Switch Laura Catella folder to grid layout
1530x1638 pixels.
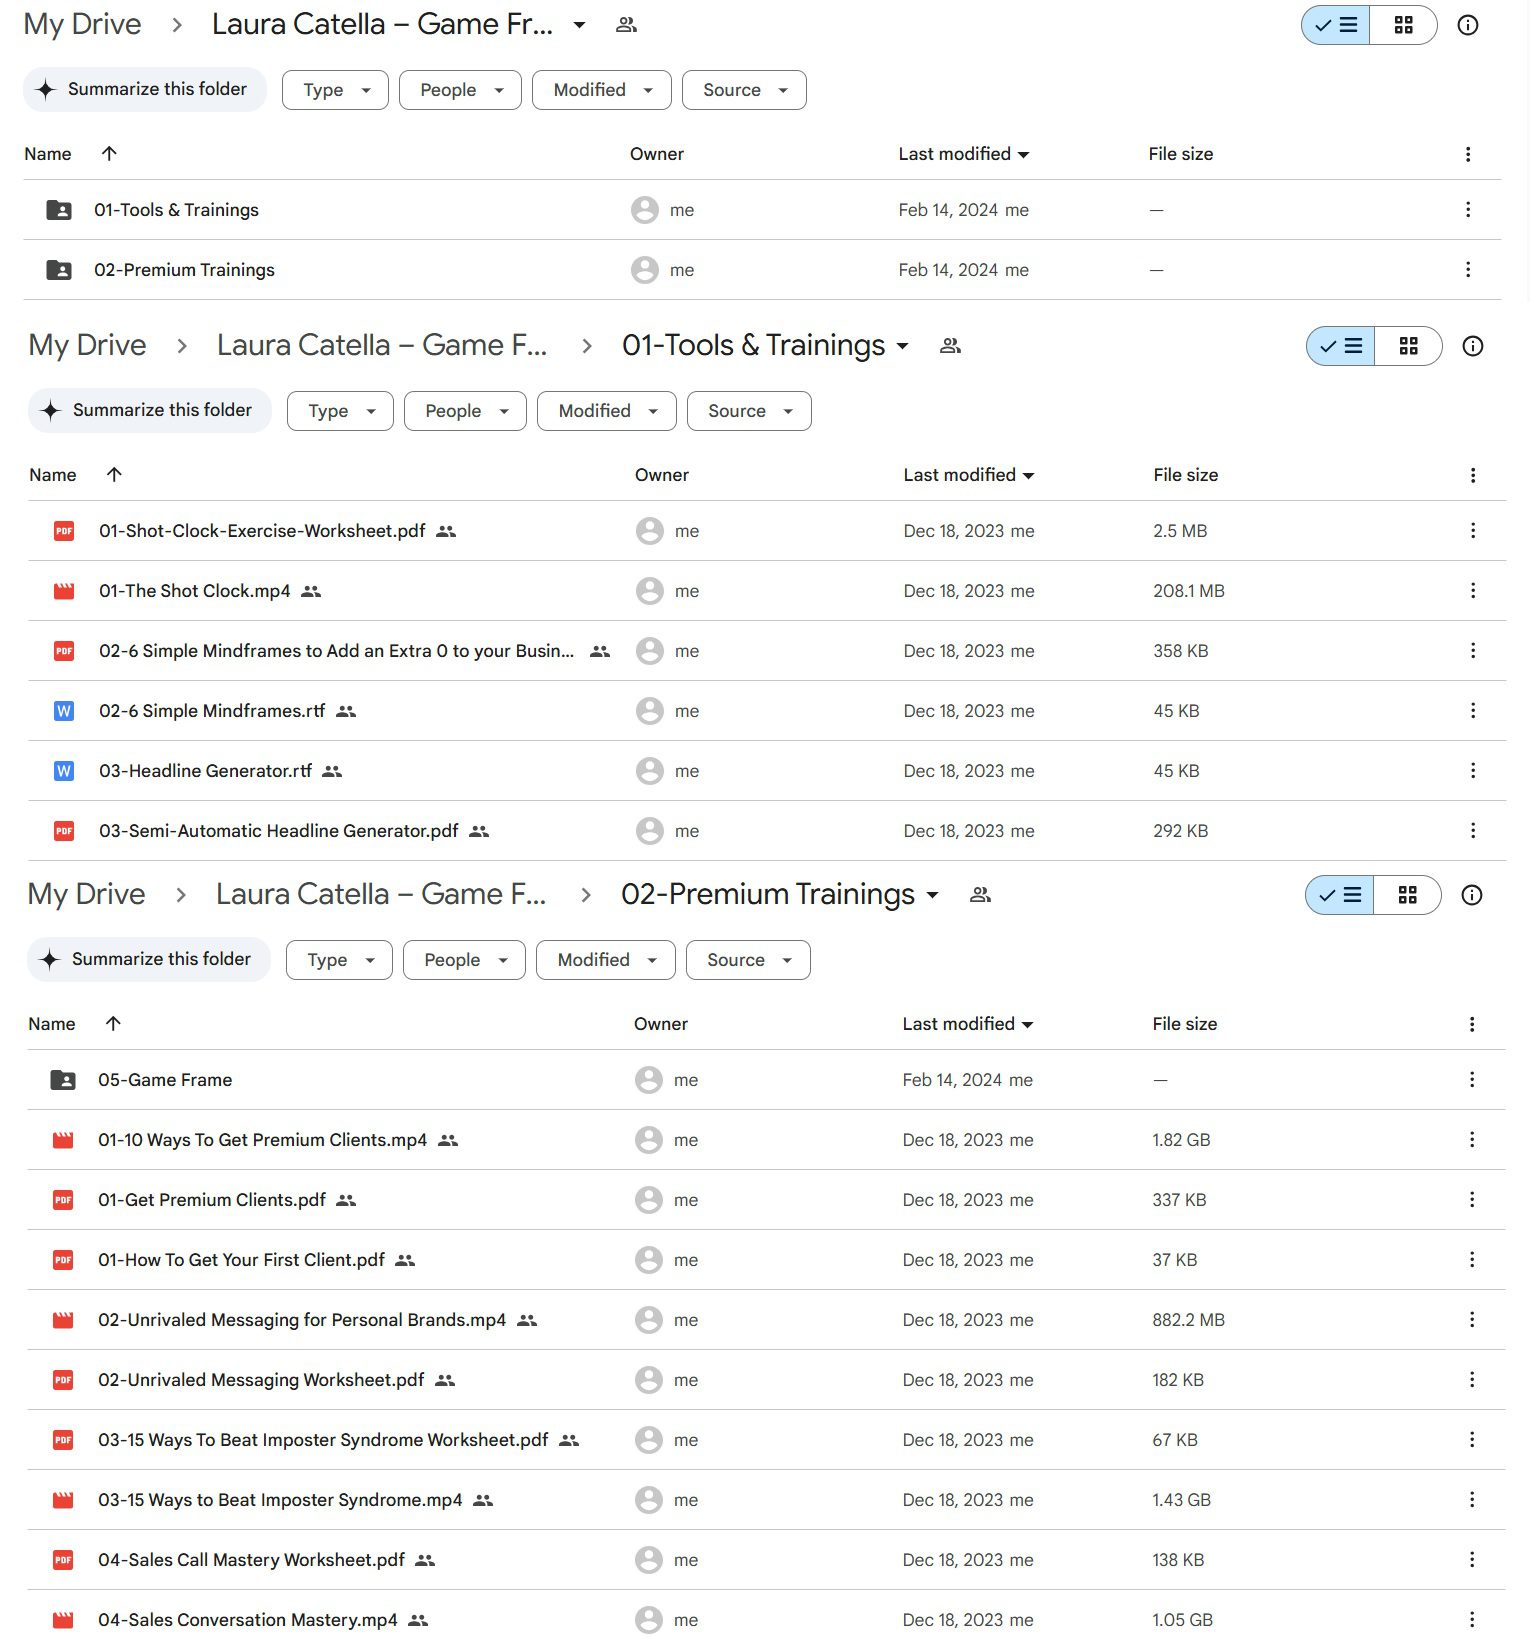pyautogui.click(x=1403, y=25)
